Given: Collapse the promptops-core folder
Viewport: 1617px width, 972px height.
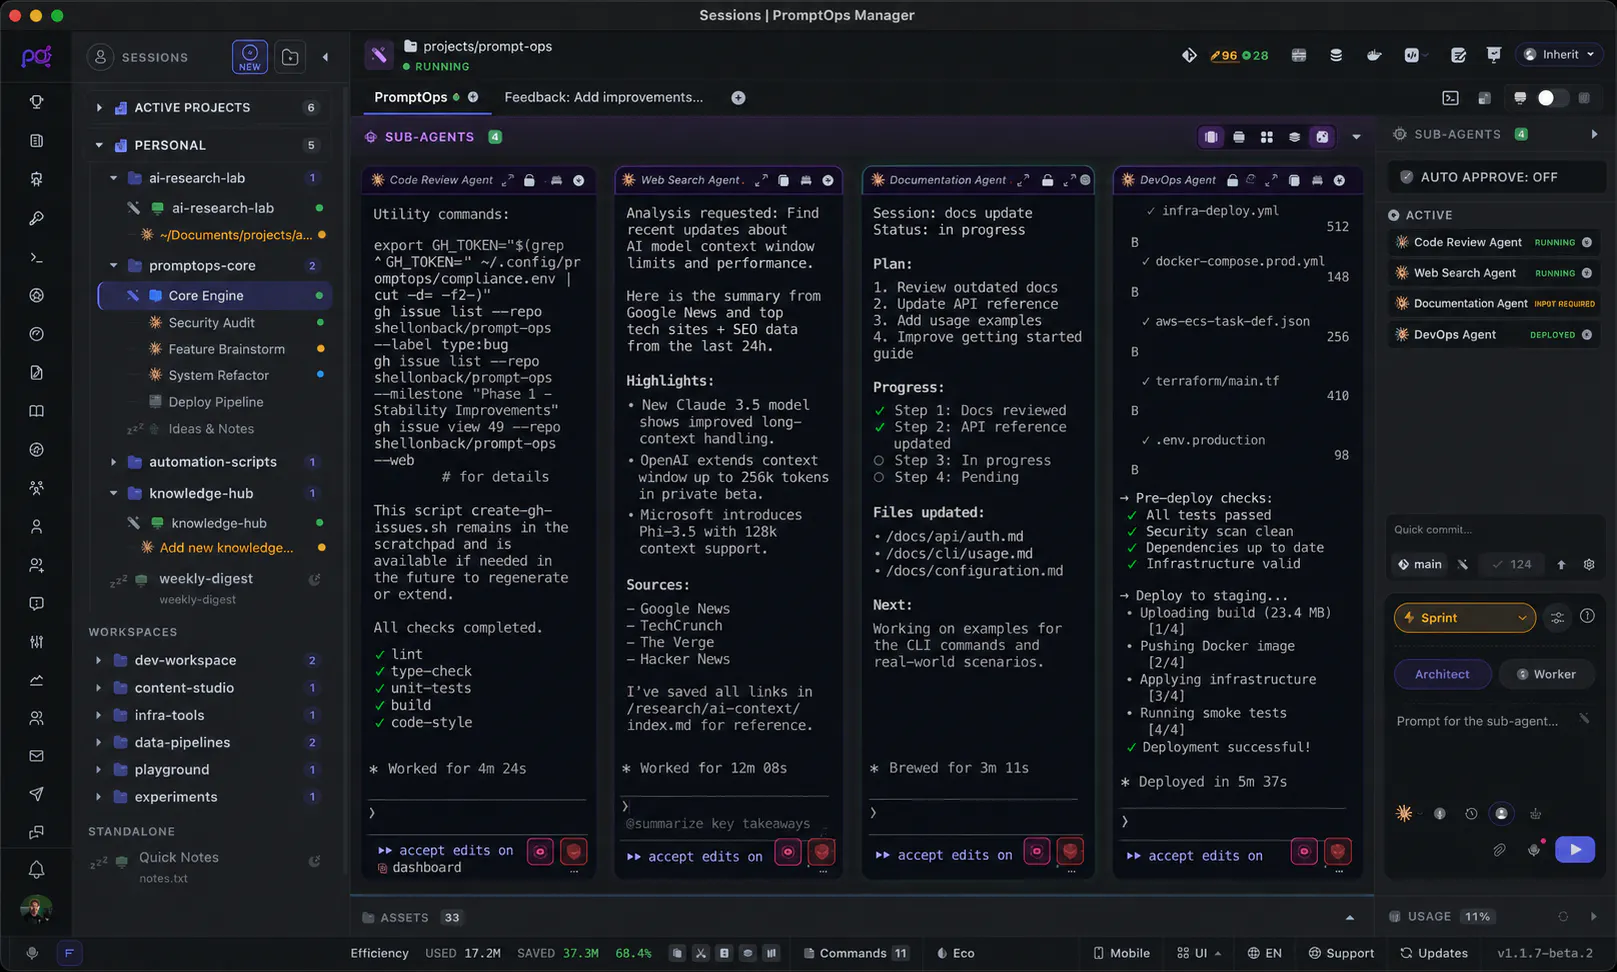Looking at the screenshot, I should (113, 265).
